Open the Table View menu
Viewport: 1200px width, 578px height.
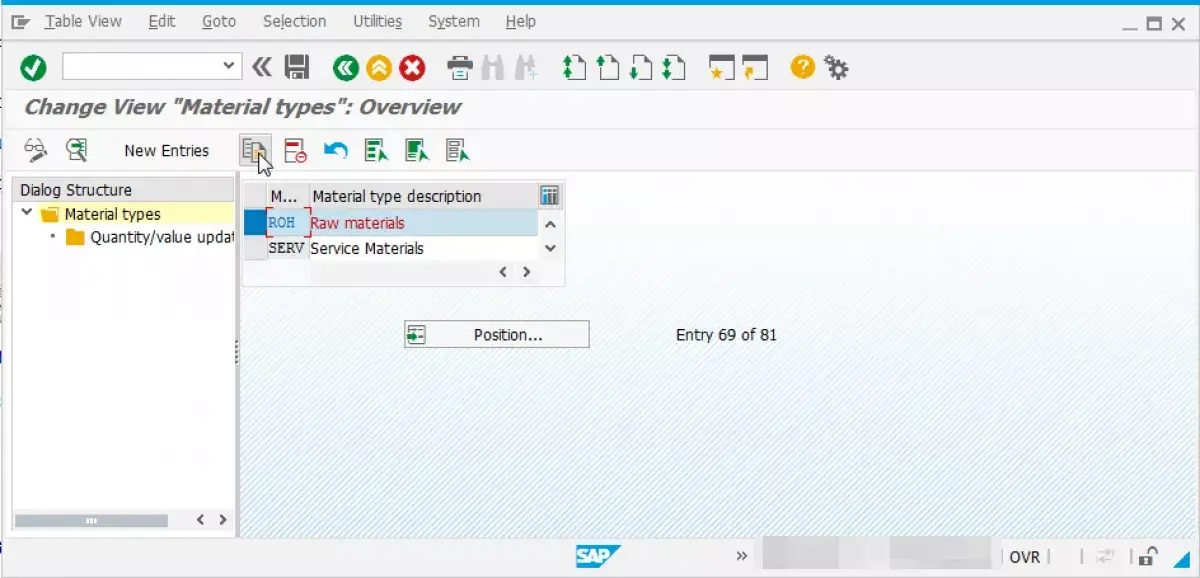pyautogui.click(x=83, y=21)
